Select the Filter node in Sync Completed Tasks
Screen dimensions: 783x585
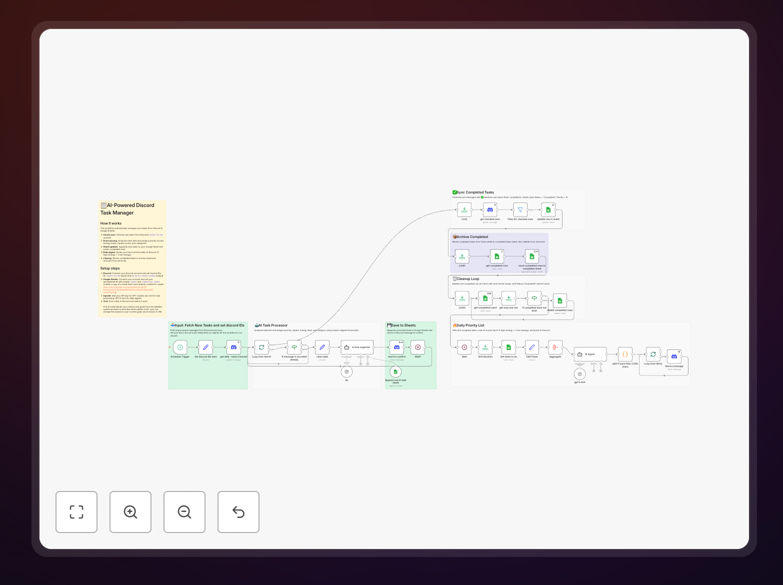click(x=520, y=210)
